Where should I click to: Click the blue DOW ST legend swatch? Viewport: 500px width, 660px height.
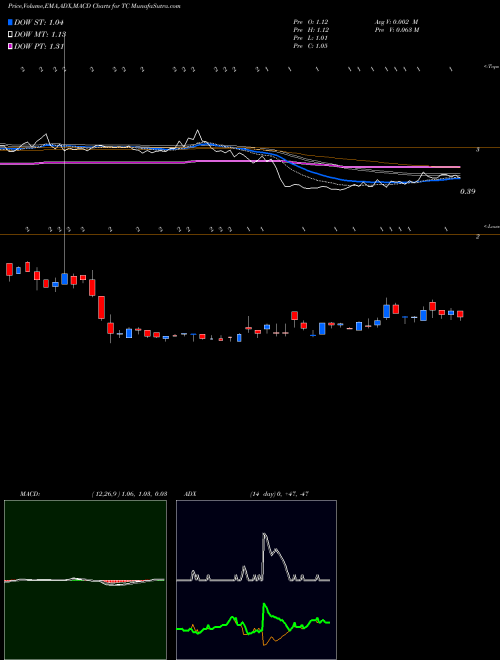click(10, 22)
